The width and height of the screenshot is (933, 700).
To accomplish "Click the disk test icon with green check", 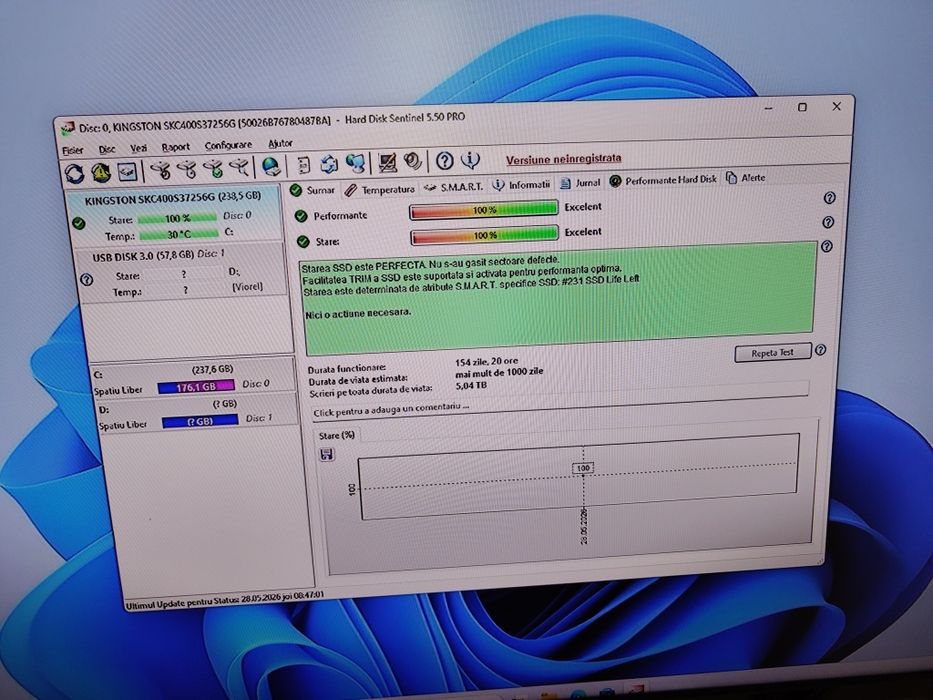I will (214, 169).
